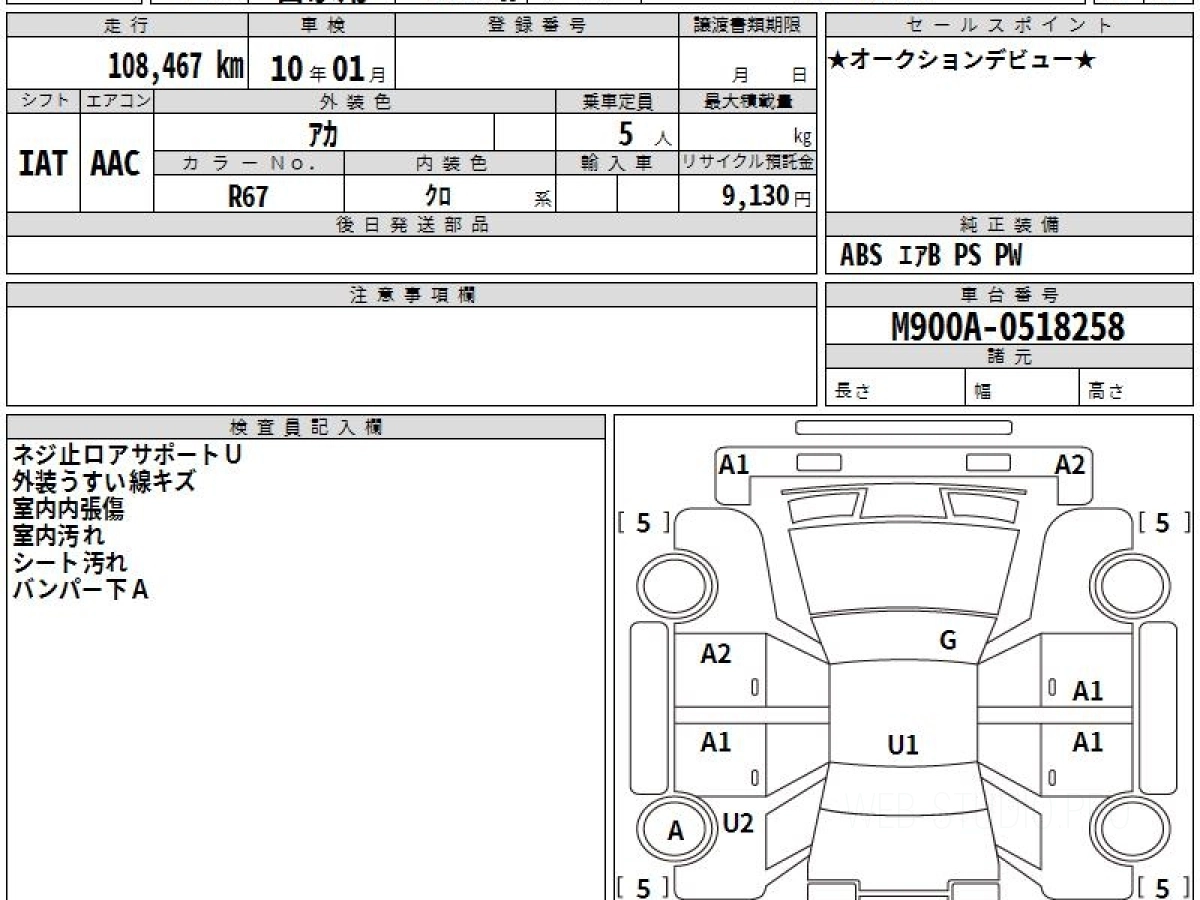
Task: Click the 検査員記入欄 header bar
Action: point(306,427)
